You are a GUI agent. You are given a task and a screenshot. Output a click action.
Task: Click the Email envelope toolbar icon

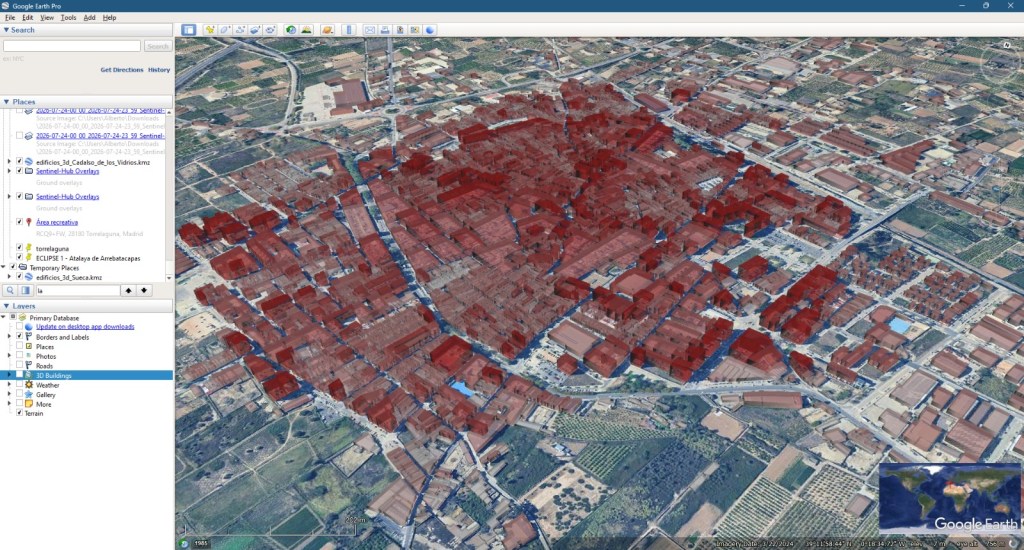(370, 29)
